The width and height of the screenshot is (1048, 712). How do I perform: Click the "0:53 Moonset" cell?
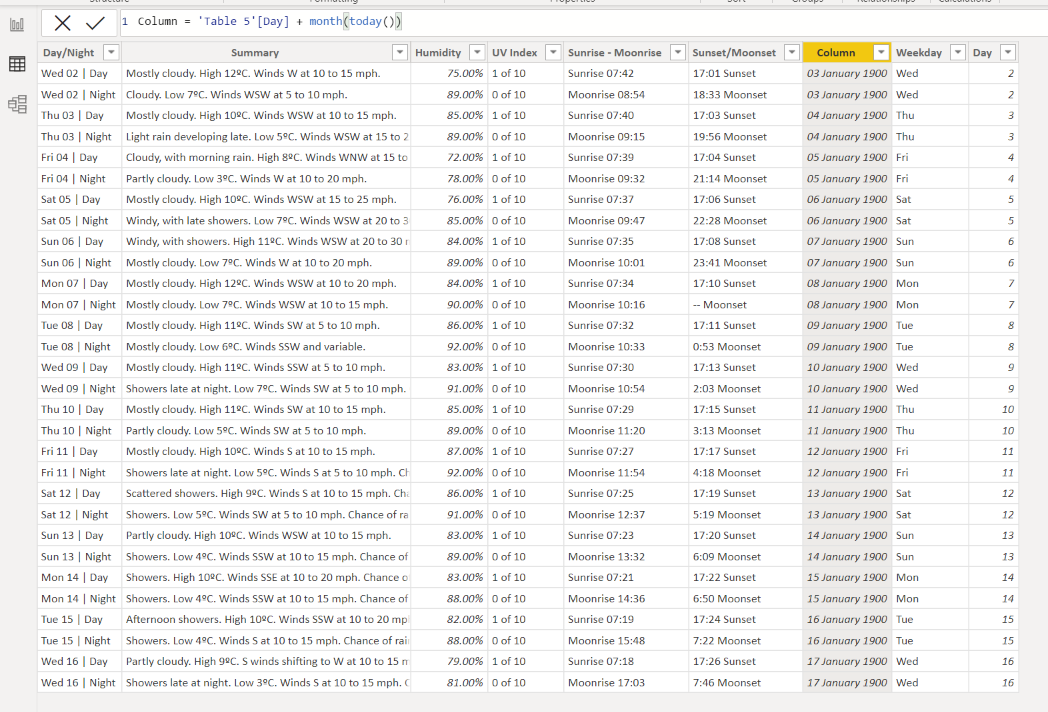pos(745,346)
